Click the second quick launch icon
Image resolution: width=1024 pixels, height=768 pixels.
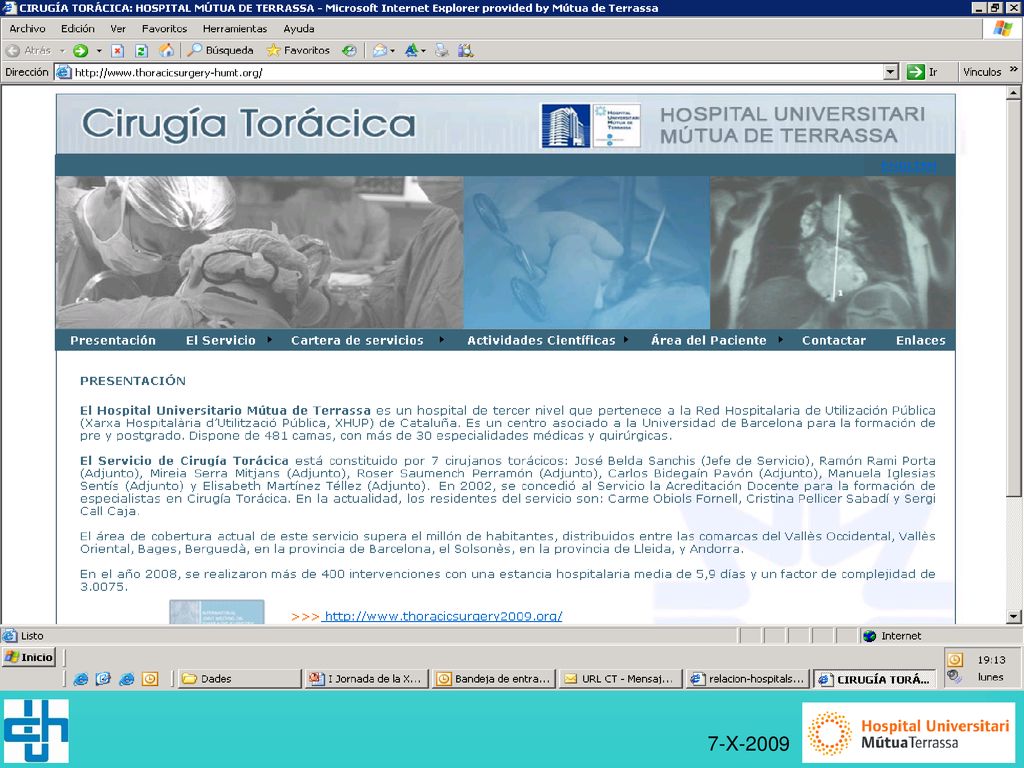tap(103, 679)
